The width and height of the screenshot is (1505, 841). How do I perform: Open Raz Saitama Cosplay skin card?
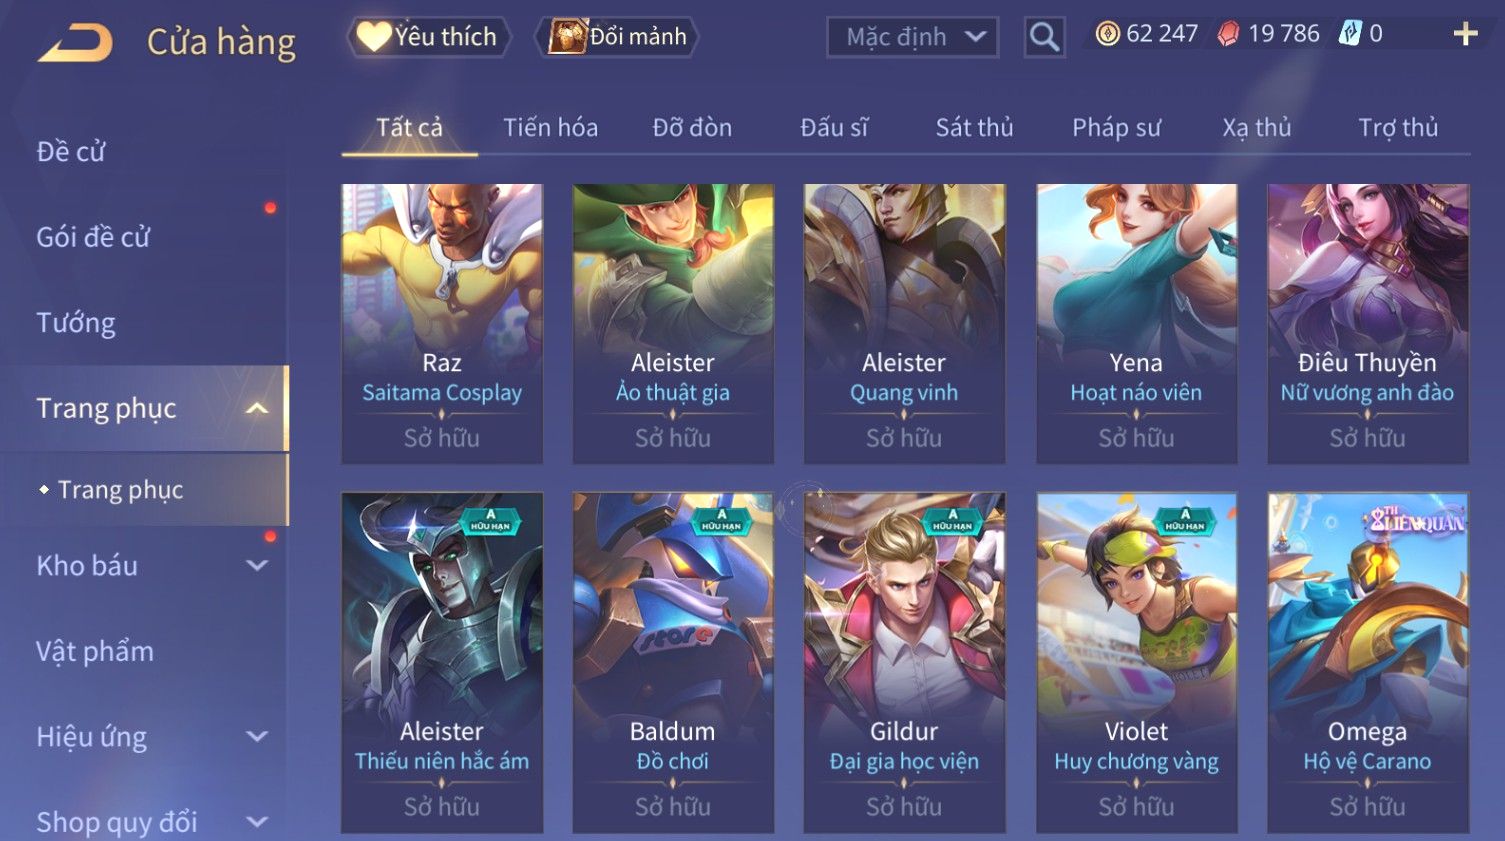tap(442, 323)
